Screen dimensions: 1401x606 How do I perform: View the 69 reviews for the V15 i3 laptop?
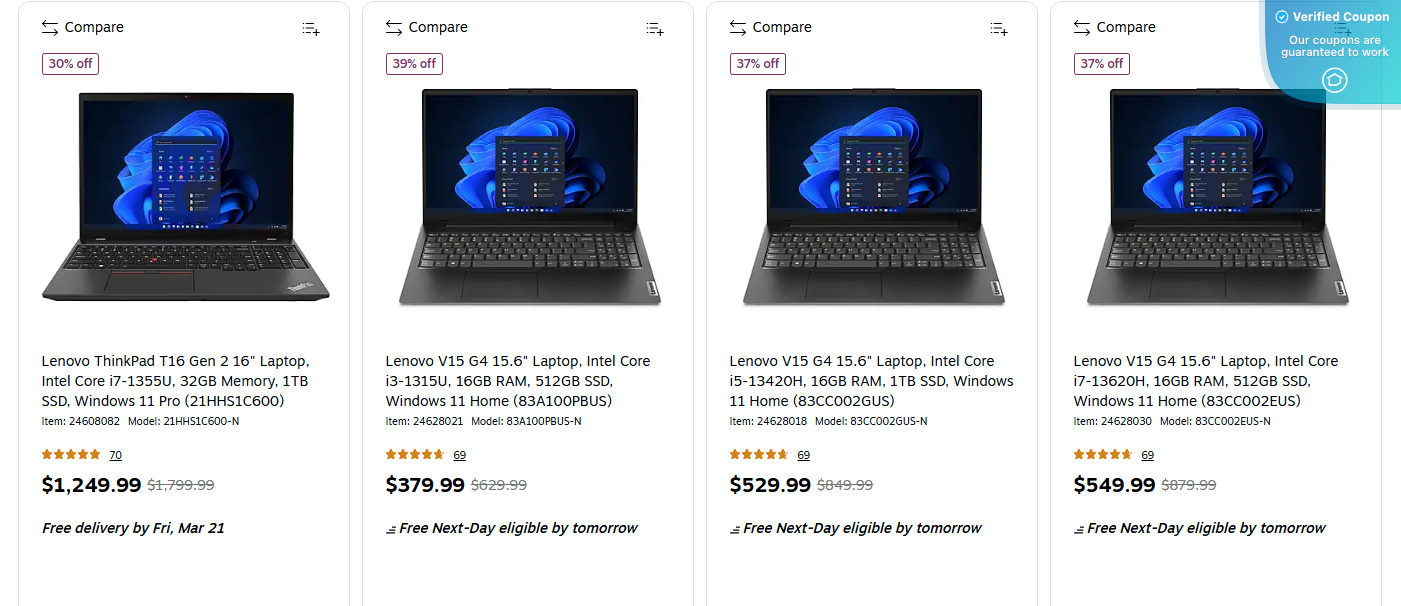459,454
